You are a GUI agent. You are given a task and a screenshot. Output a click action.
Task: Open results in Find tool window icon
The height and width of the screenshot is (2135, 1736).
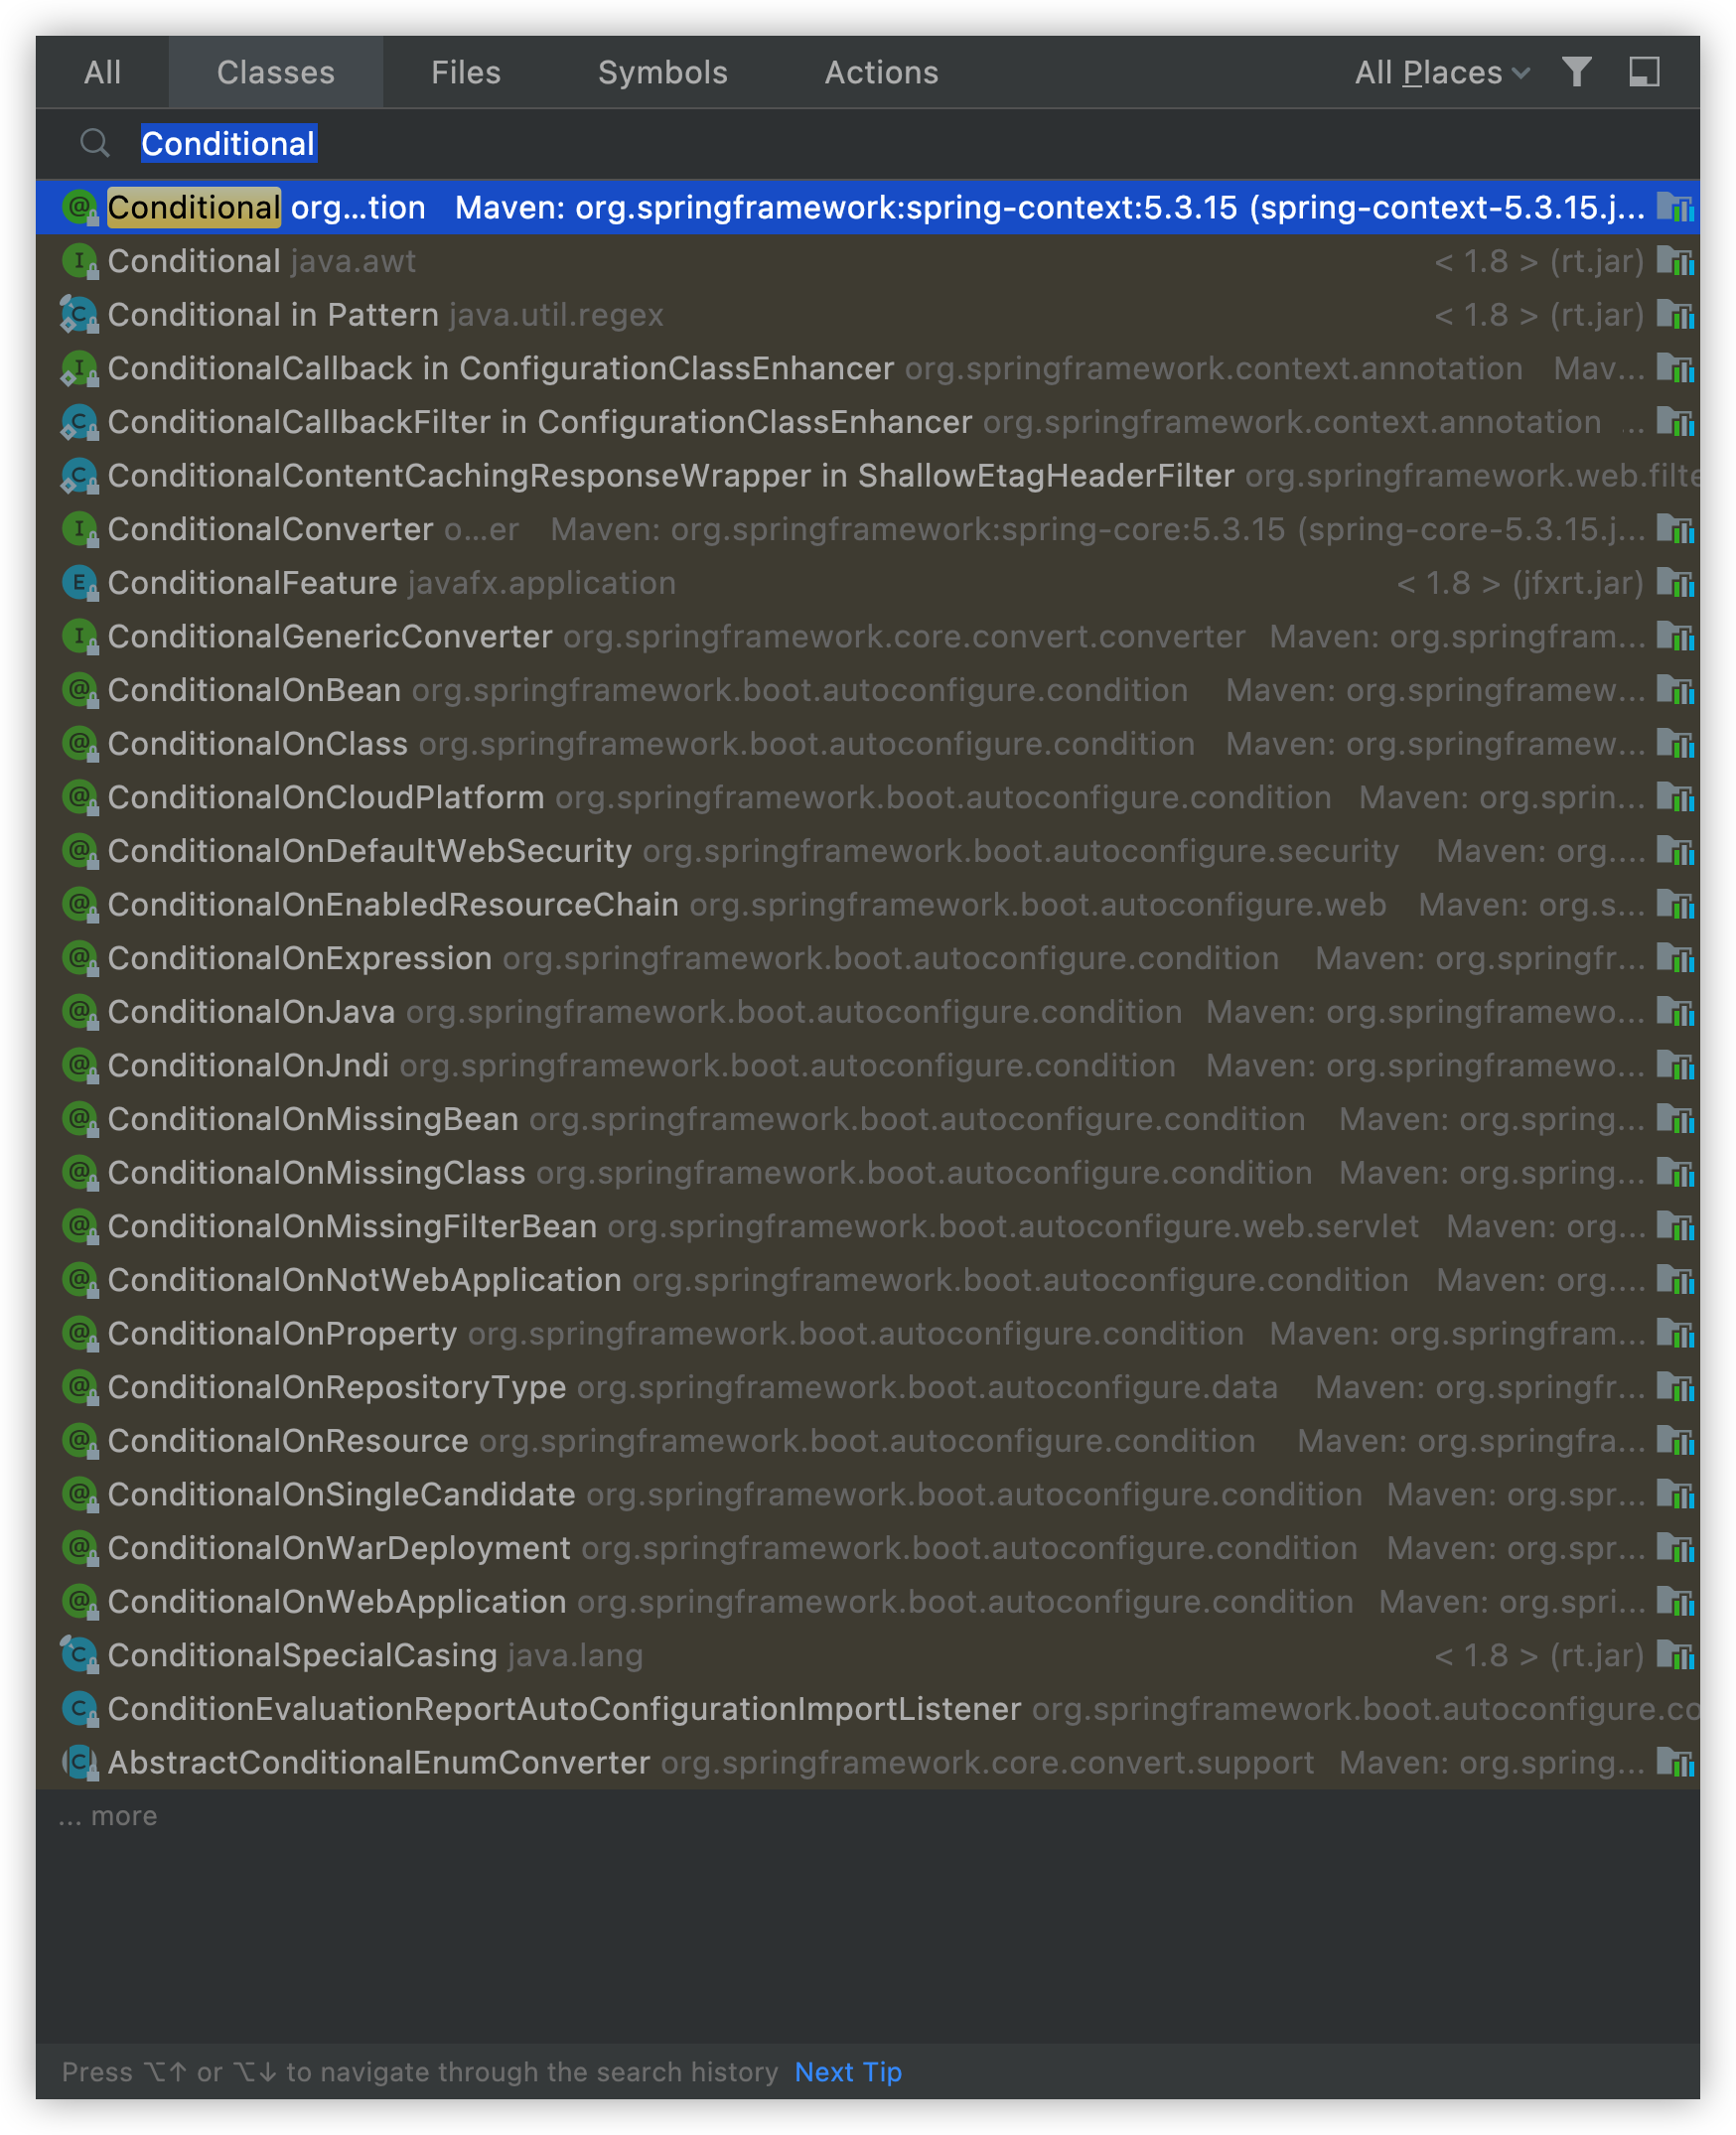[1644, 72]
